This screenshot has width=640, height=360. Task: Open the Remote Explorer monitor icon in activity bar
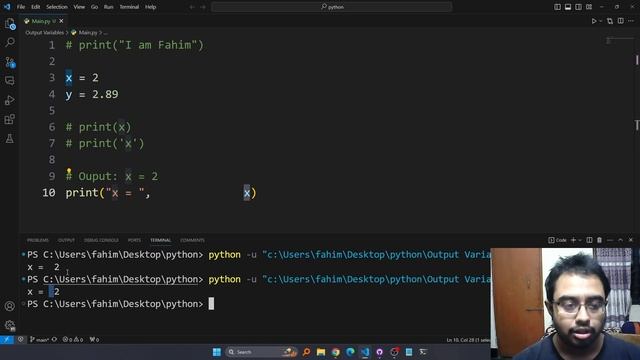tap(10, 81)
